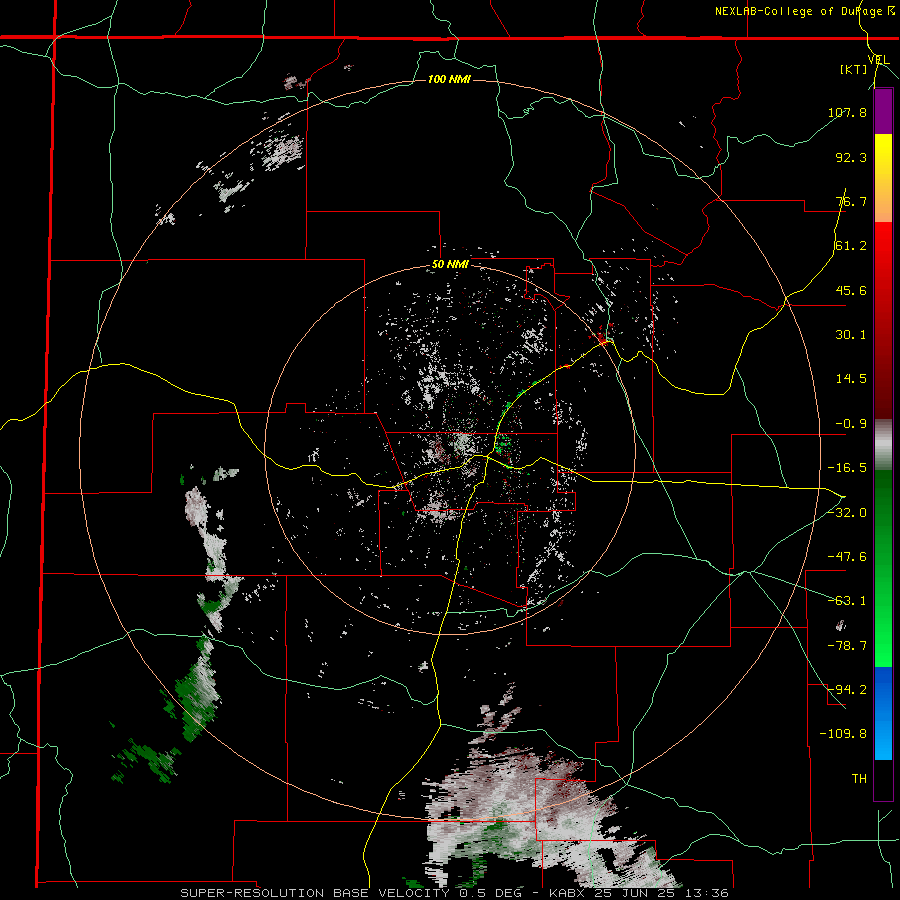The image size is (900, 900).
Task: Click the VEL legend title
Action: 878,60
